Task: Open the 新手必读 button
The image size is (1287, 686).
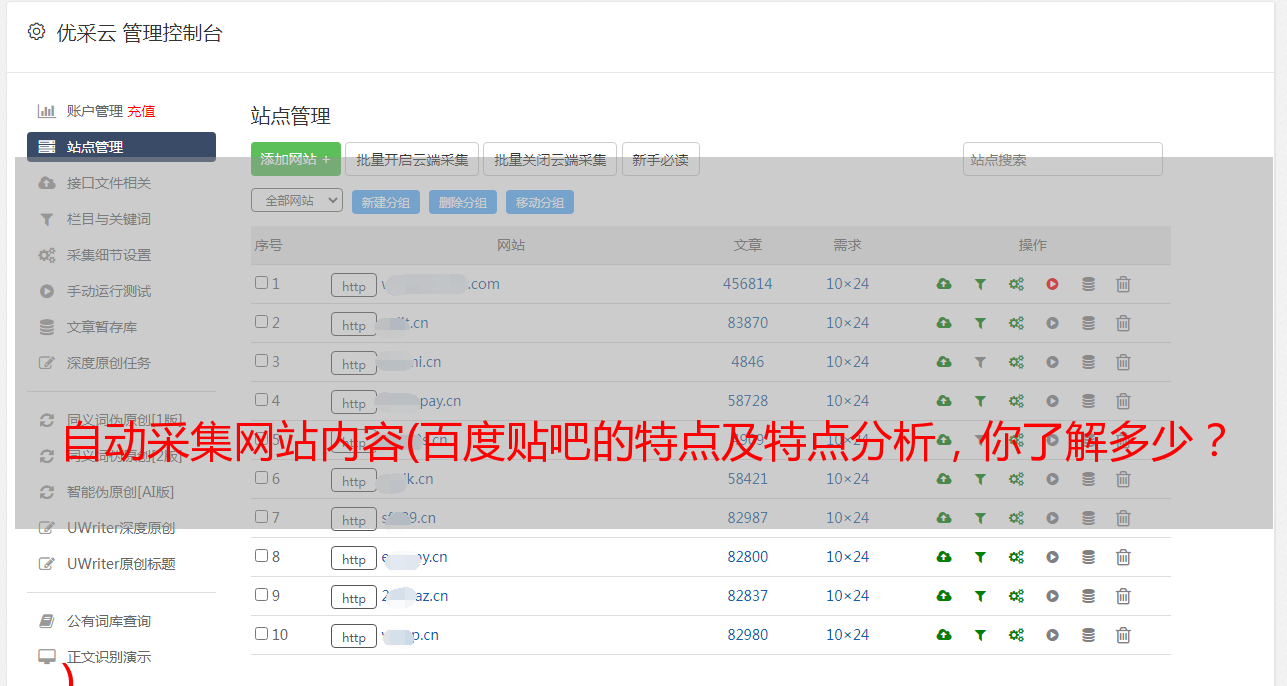Action: coord(660,159)
